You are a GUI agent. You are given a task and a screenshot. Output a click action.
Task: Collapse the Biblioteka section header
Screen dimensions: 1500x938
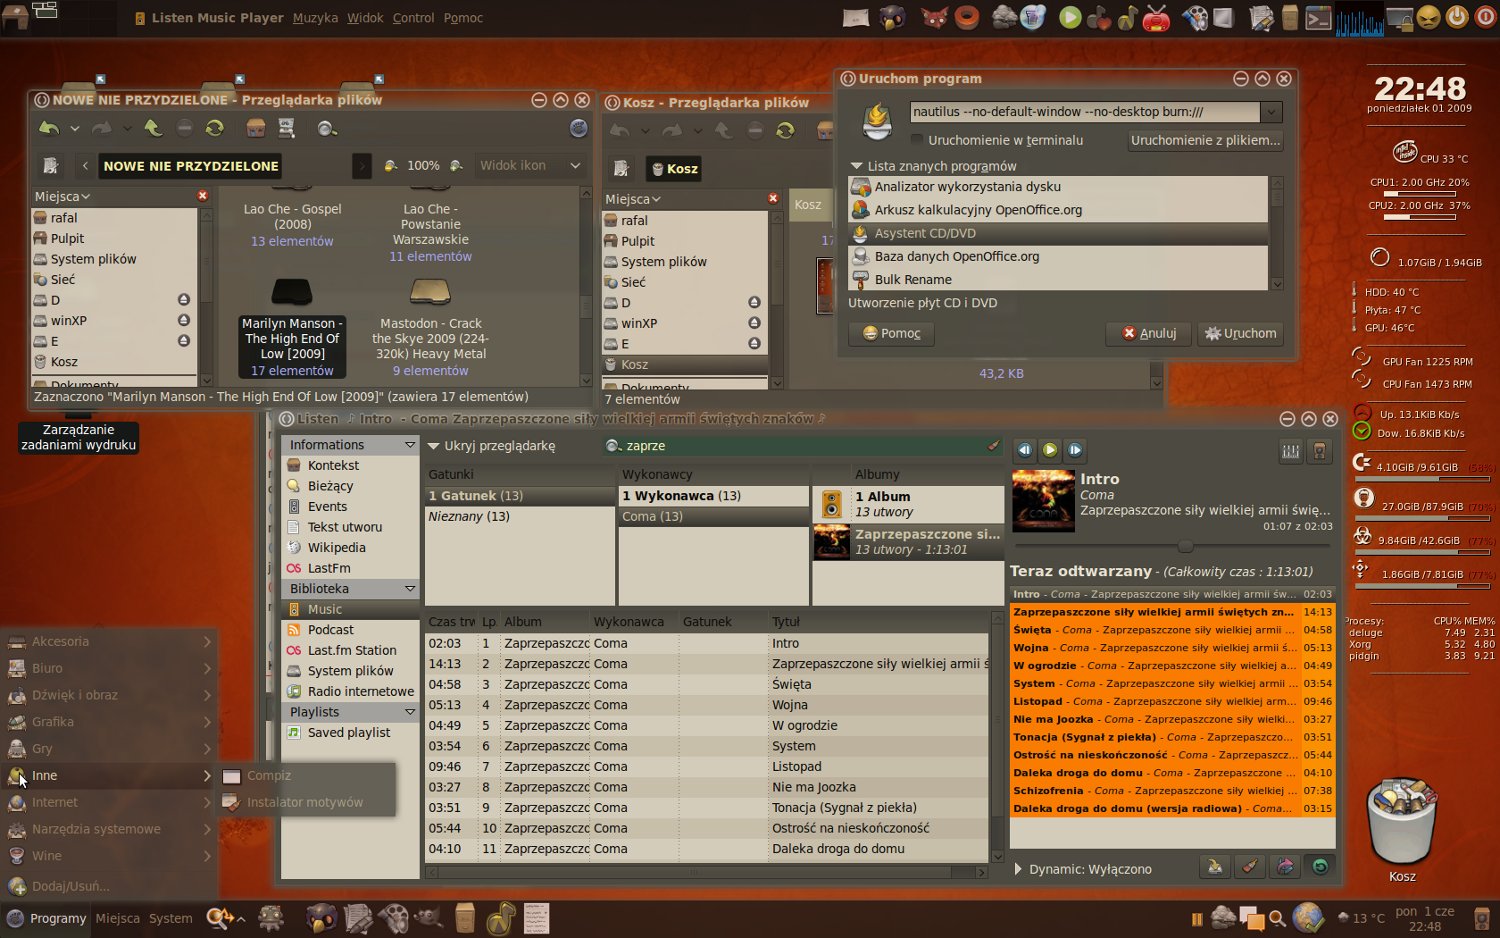(350, 589)
